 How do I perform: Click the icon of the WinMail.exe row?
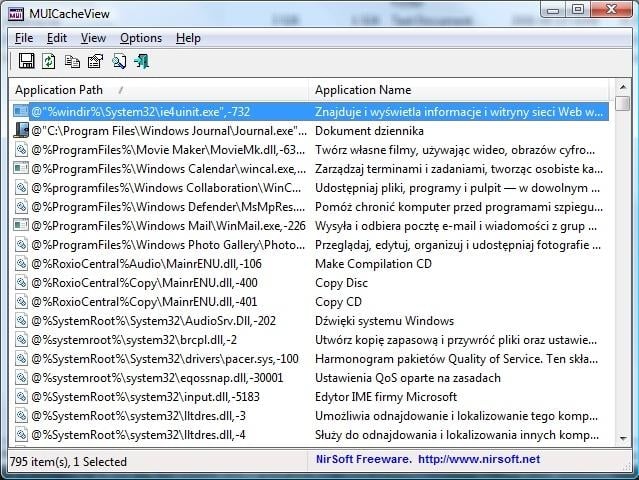(21, 225)
